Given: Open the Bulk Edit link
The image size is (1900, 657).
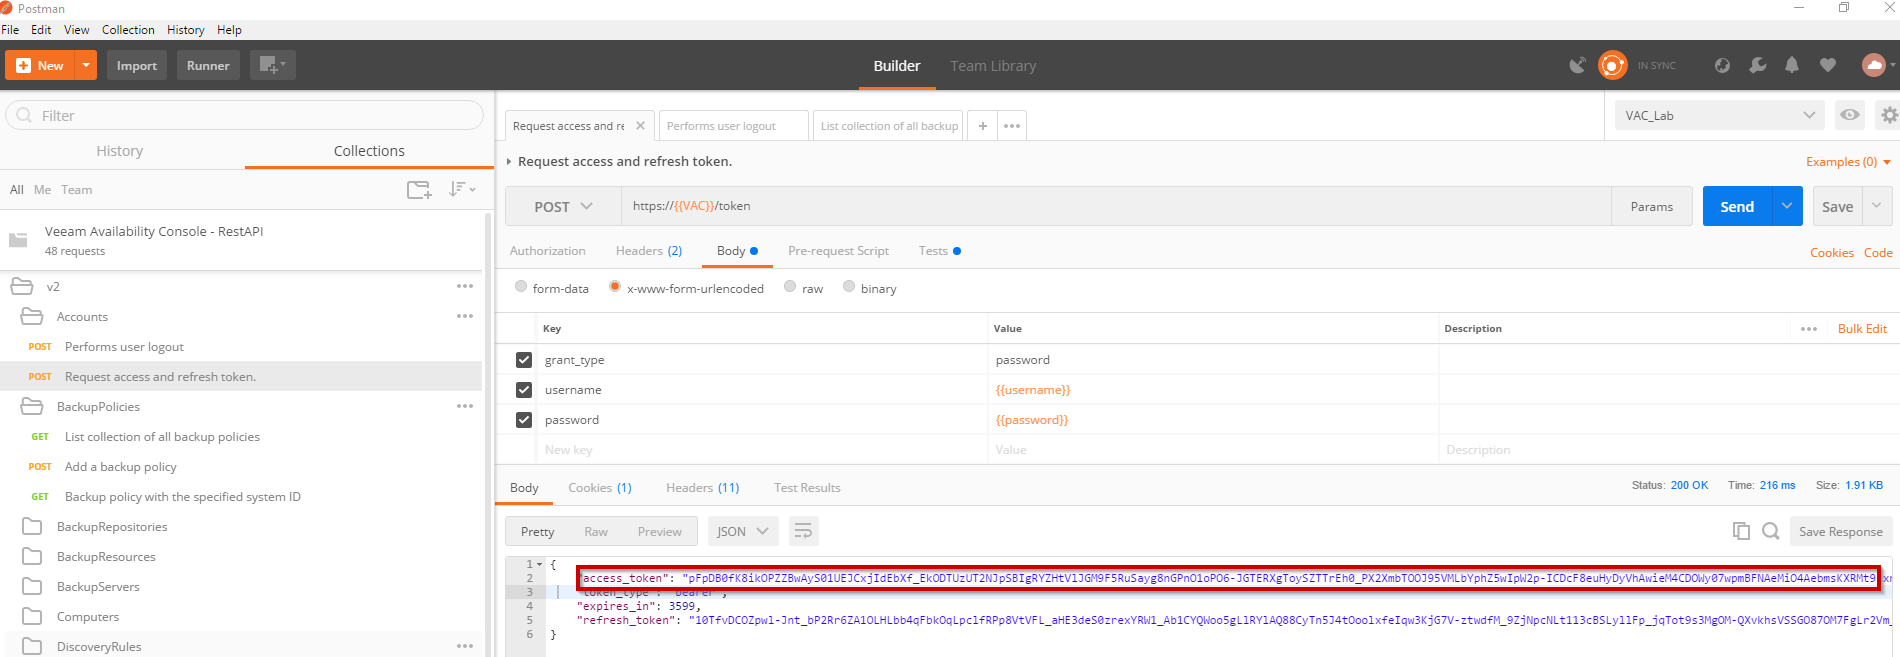Looking at the screenshot, I should [x=1862, y=329].
